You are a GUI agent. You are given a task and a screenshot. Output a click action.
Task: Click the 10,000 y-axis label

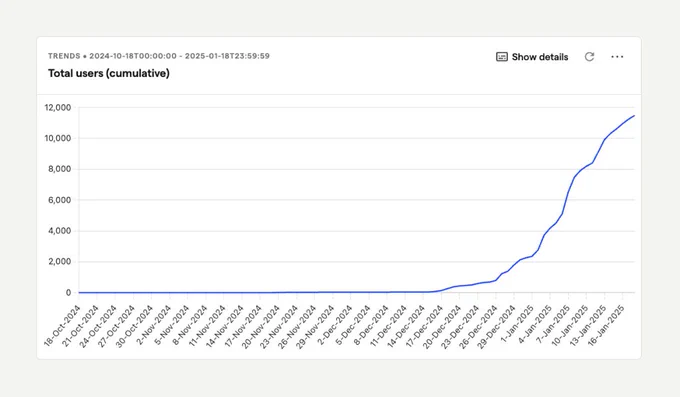point(58,138)
